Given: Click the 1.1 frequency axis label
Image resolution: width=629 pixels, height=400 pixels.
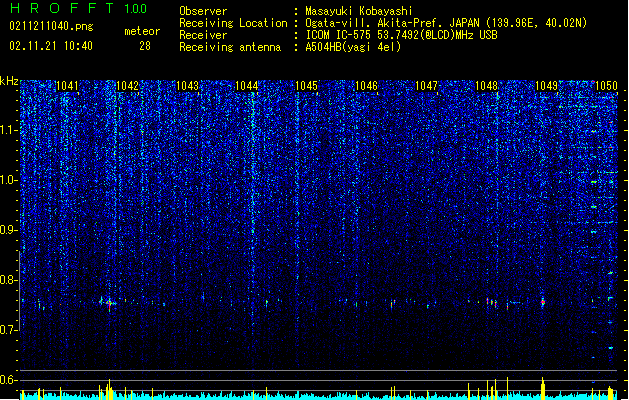Looking at the screenshot, I should coord(9,130).
